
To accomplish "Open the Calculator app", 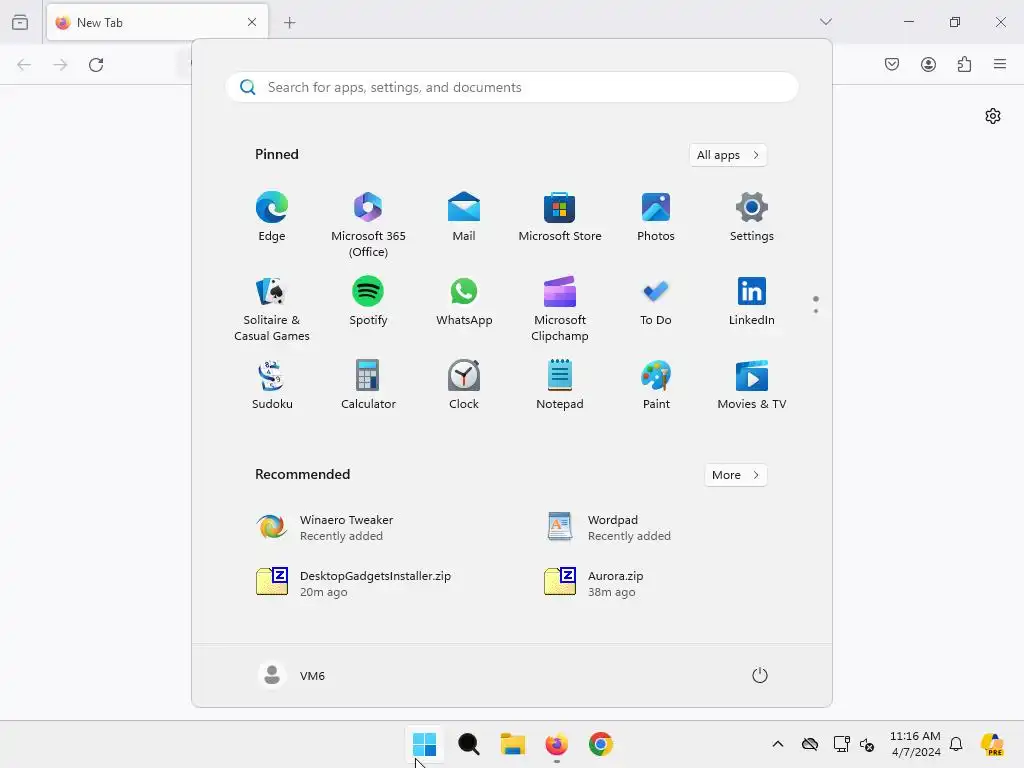I will pyautogui.click(x=368, y=385).
